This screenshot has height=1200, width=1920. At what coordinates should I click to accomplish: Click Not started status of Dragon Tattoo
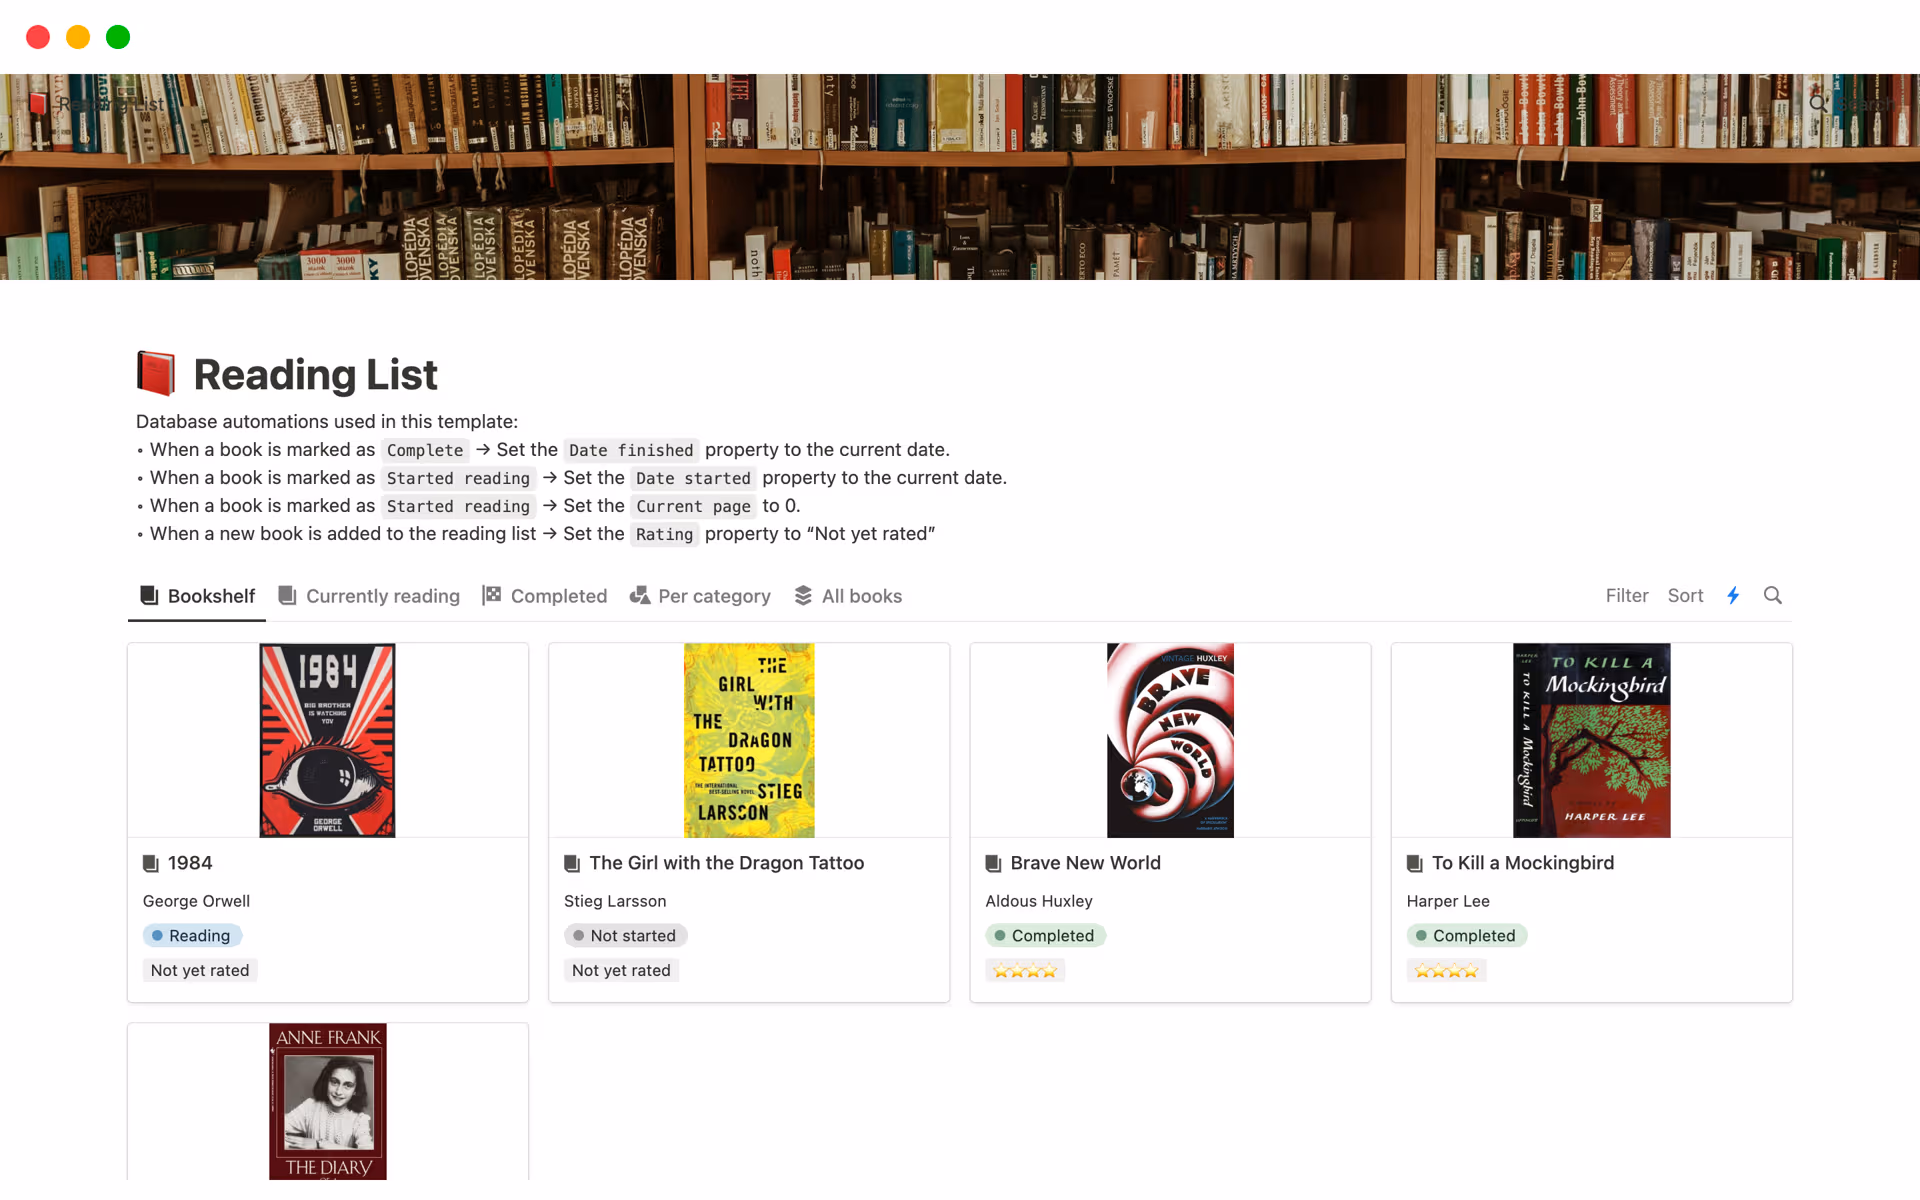pos(625,936)
